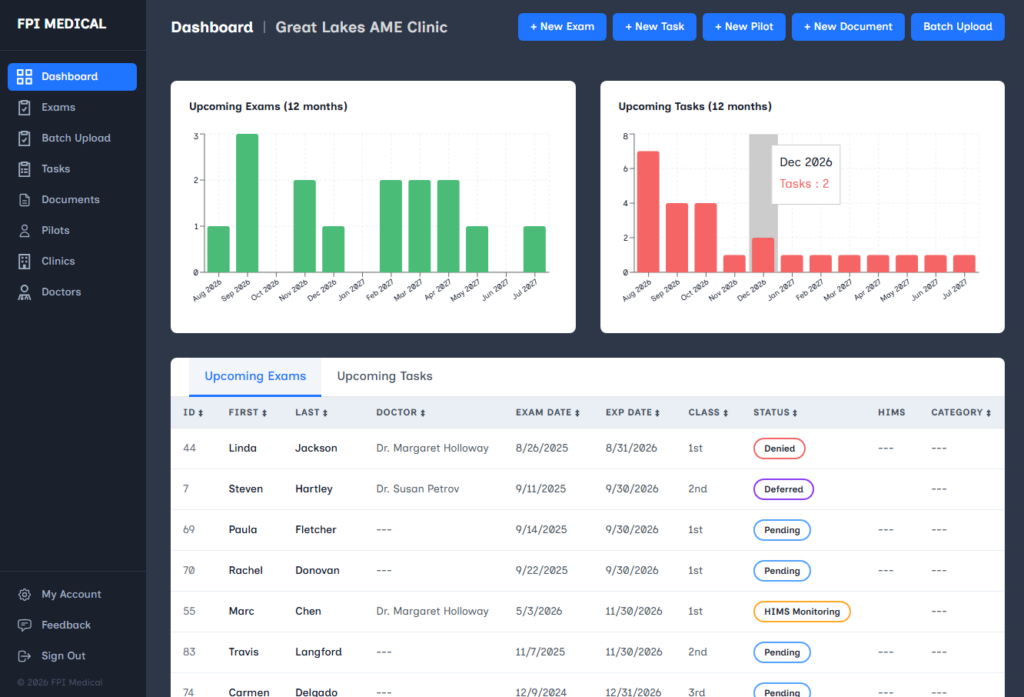Sort table by ID column arrows

pyautogui.click(x=200, y=413)
